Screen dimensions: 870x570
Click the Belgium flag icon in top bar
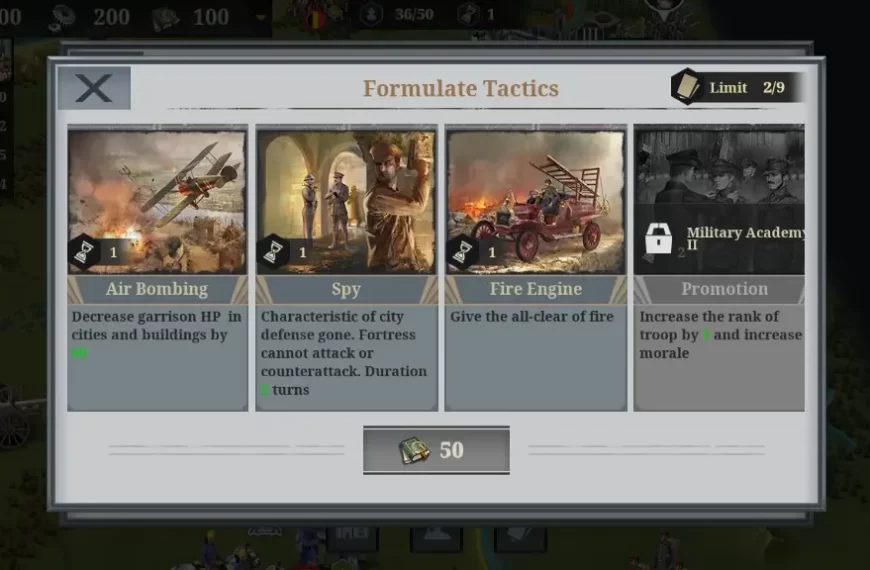point(315,19)
